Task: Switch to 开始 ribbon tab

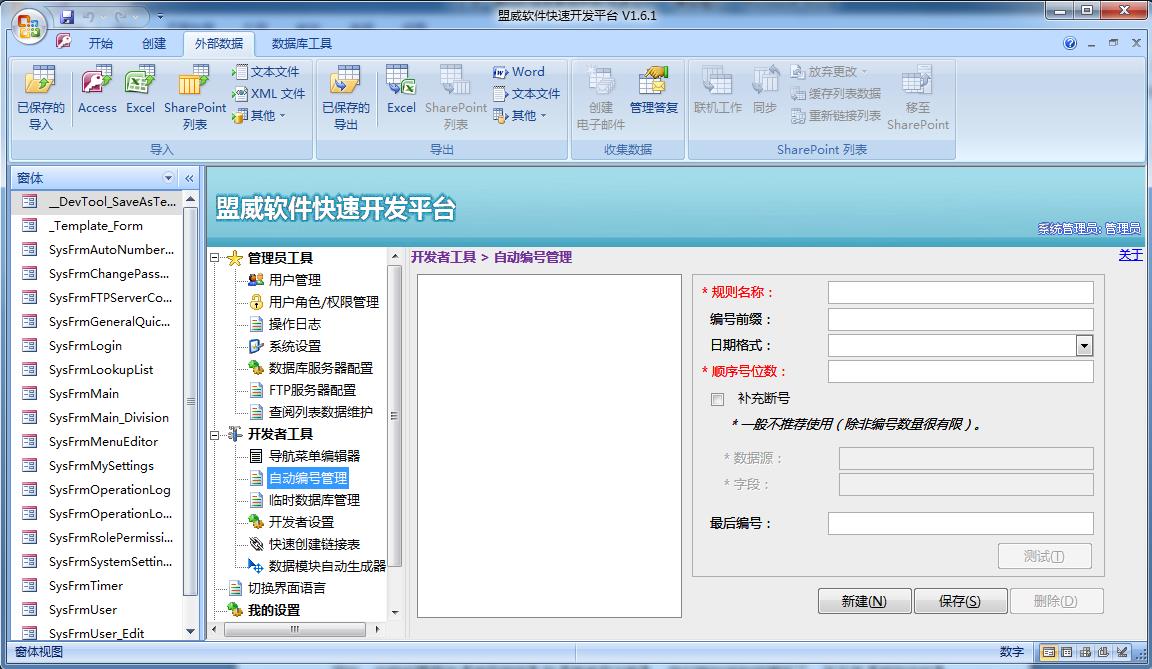Action: (x=101, y=43)
